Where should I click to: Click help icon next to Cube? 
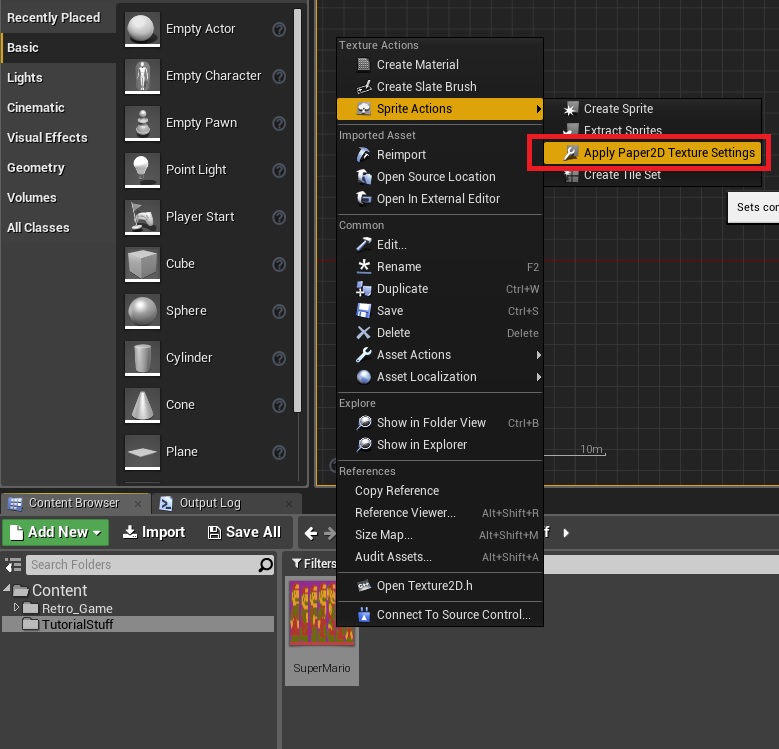click(x=280, y=264)
